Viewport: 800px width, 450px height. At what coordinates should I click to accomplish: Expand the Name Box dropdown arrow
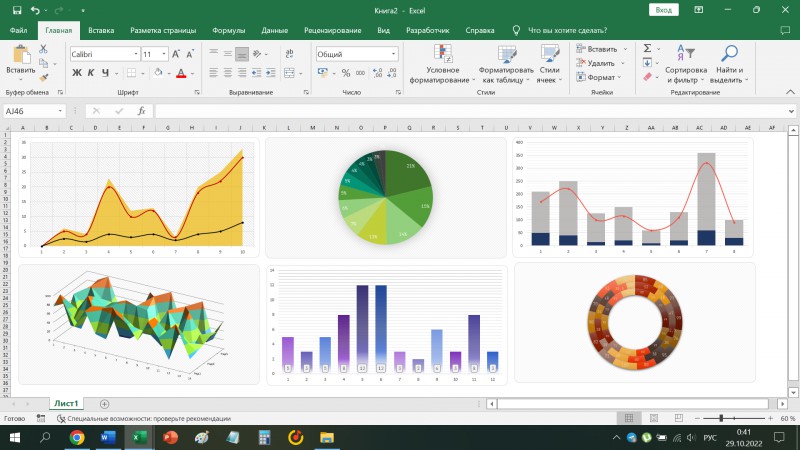pos(60,111)
